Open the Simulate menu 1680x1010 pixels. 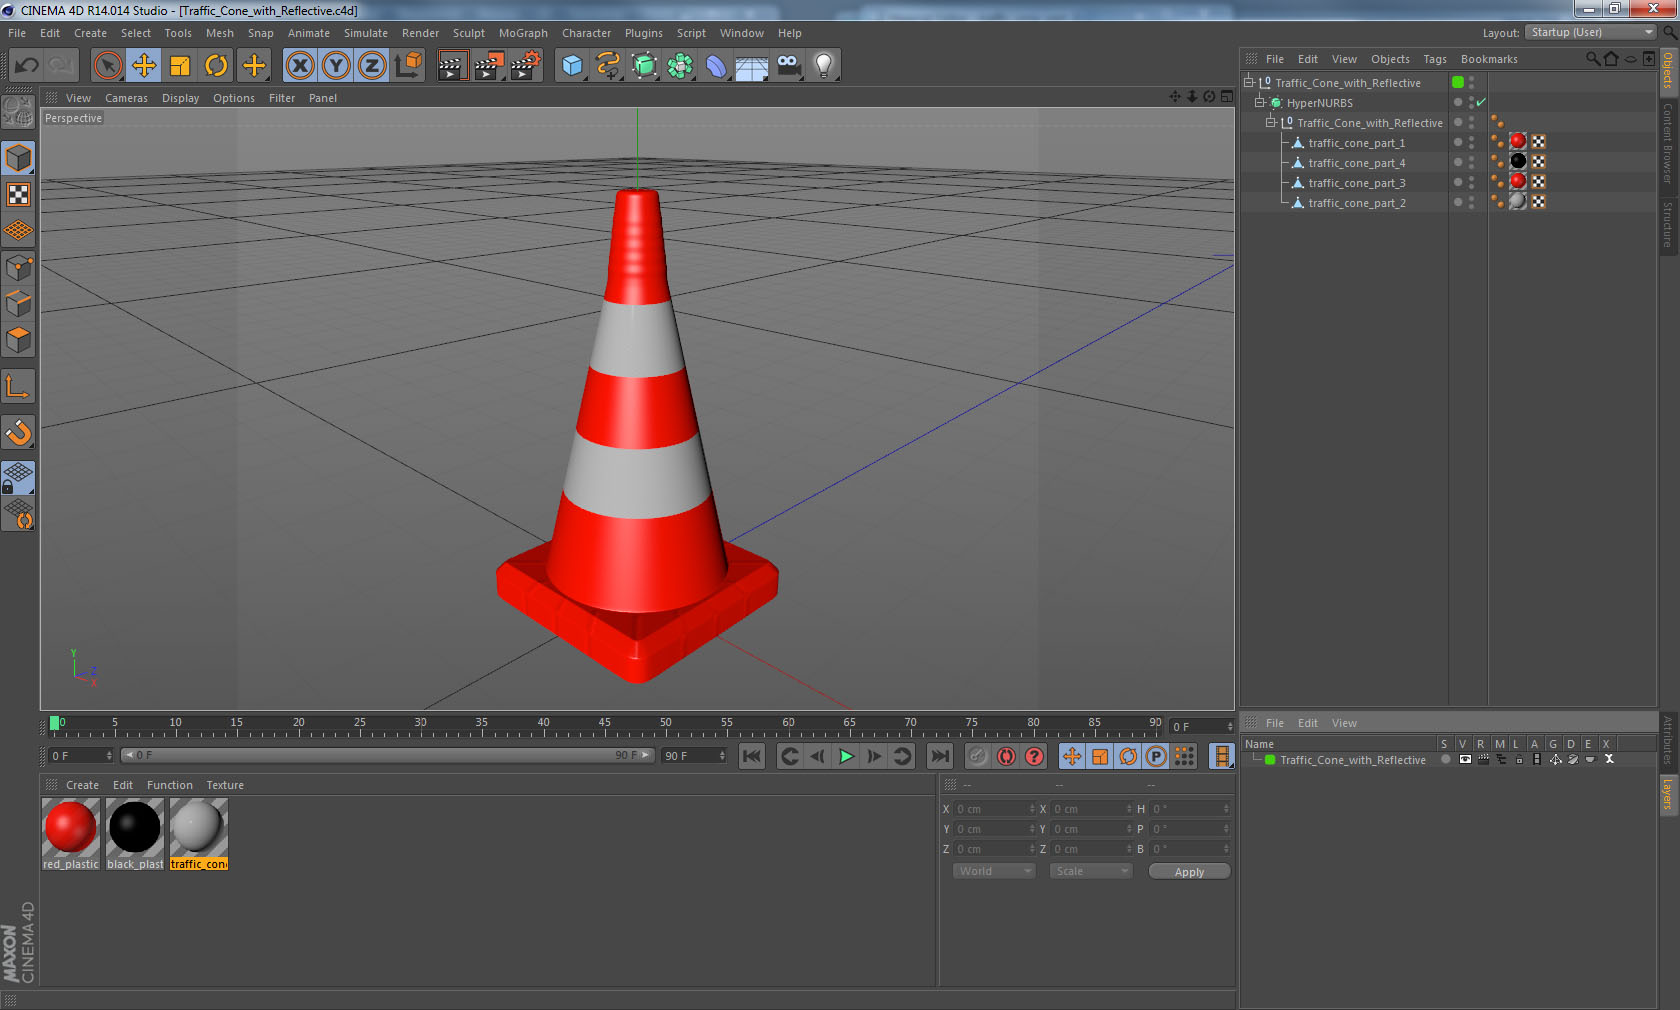click(366, 33)
